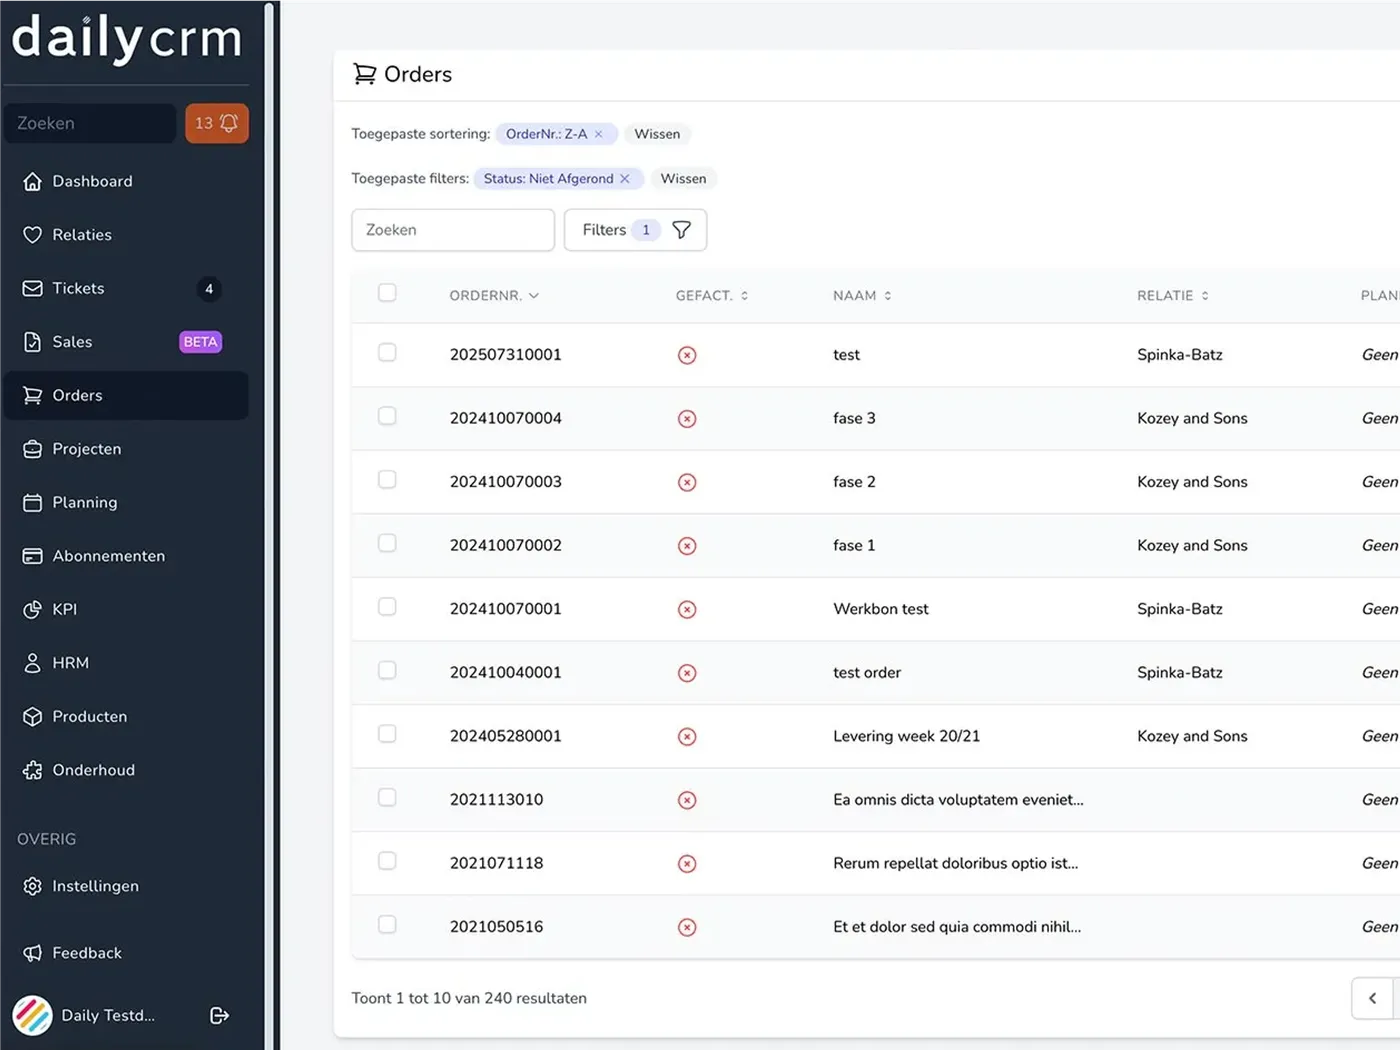
Task: Click the orders table Zoeken search field
Action: [453, 230]
